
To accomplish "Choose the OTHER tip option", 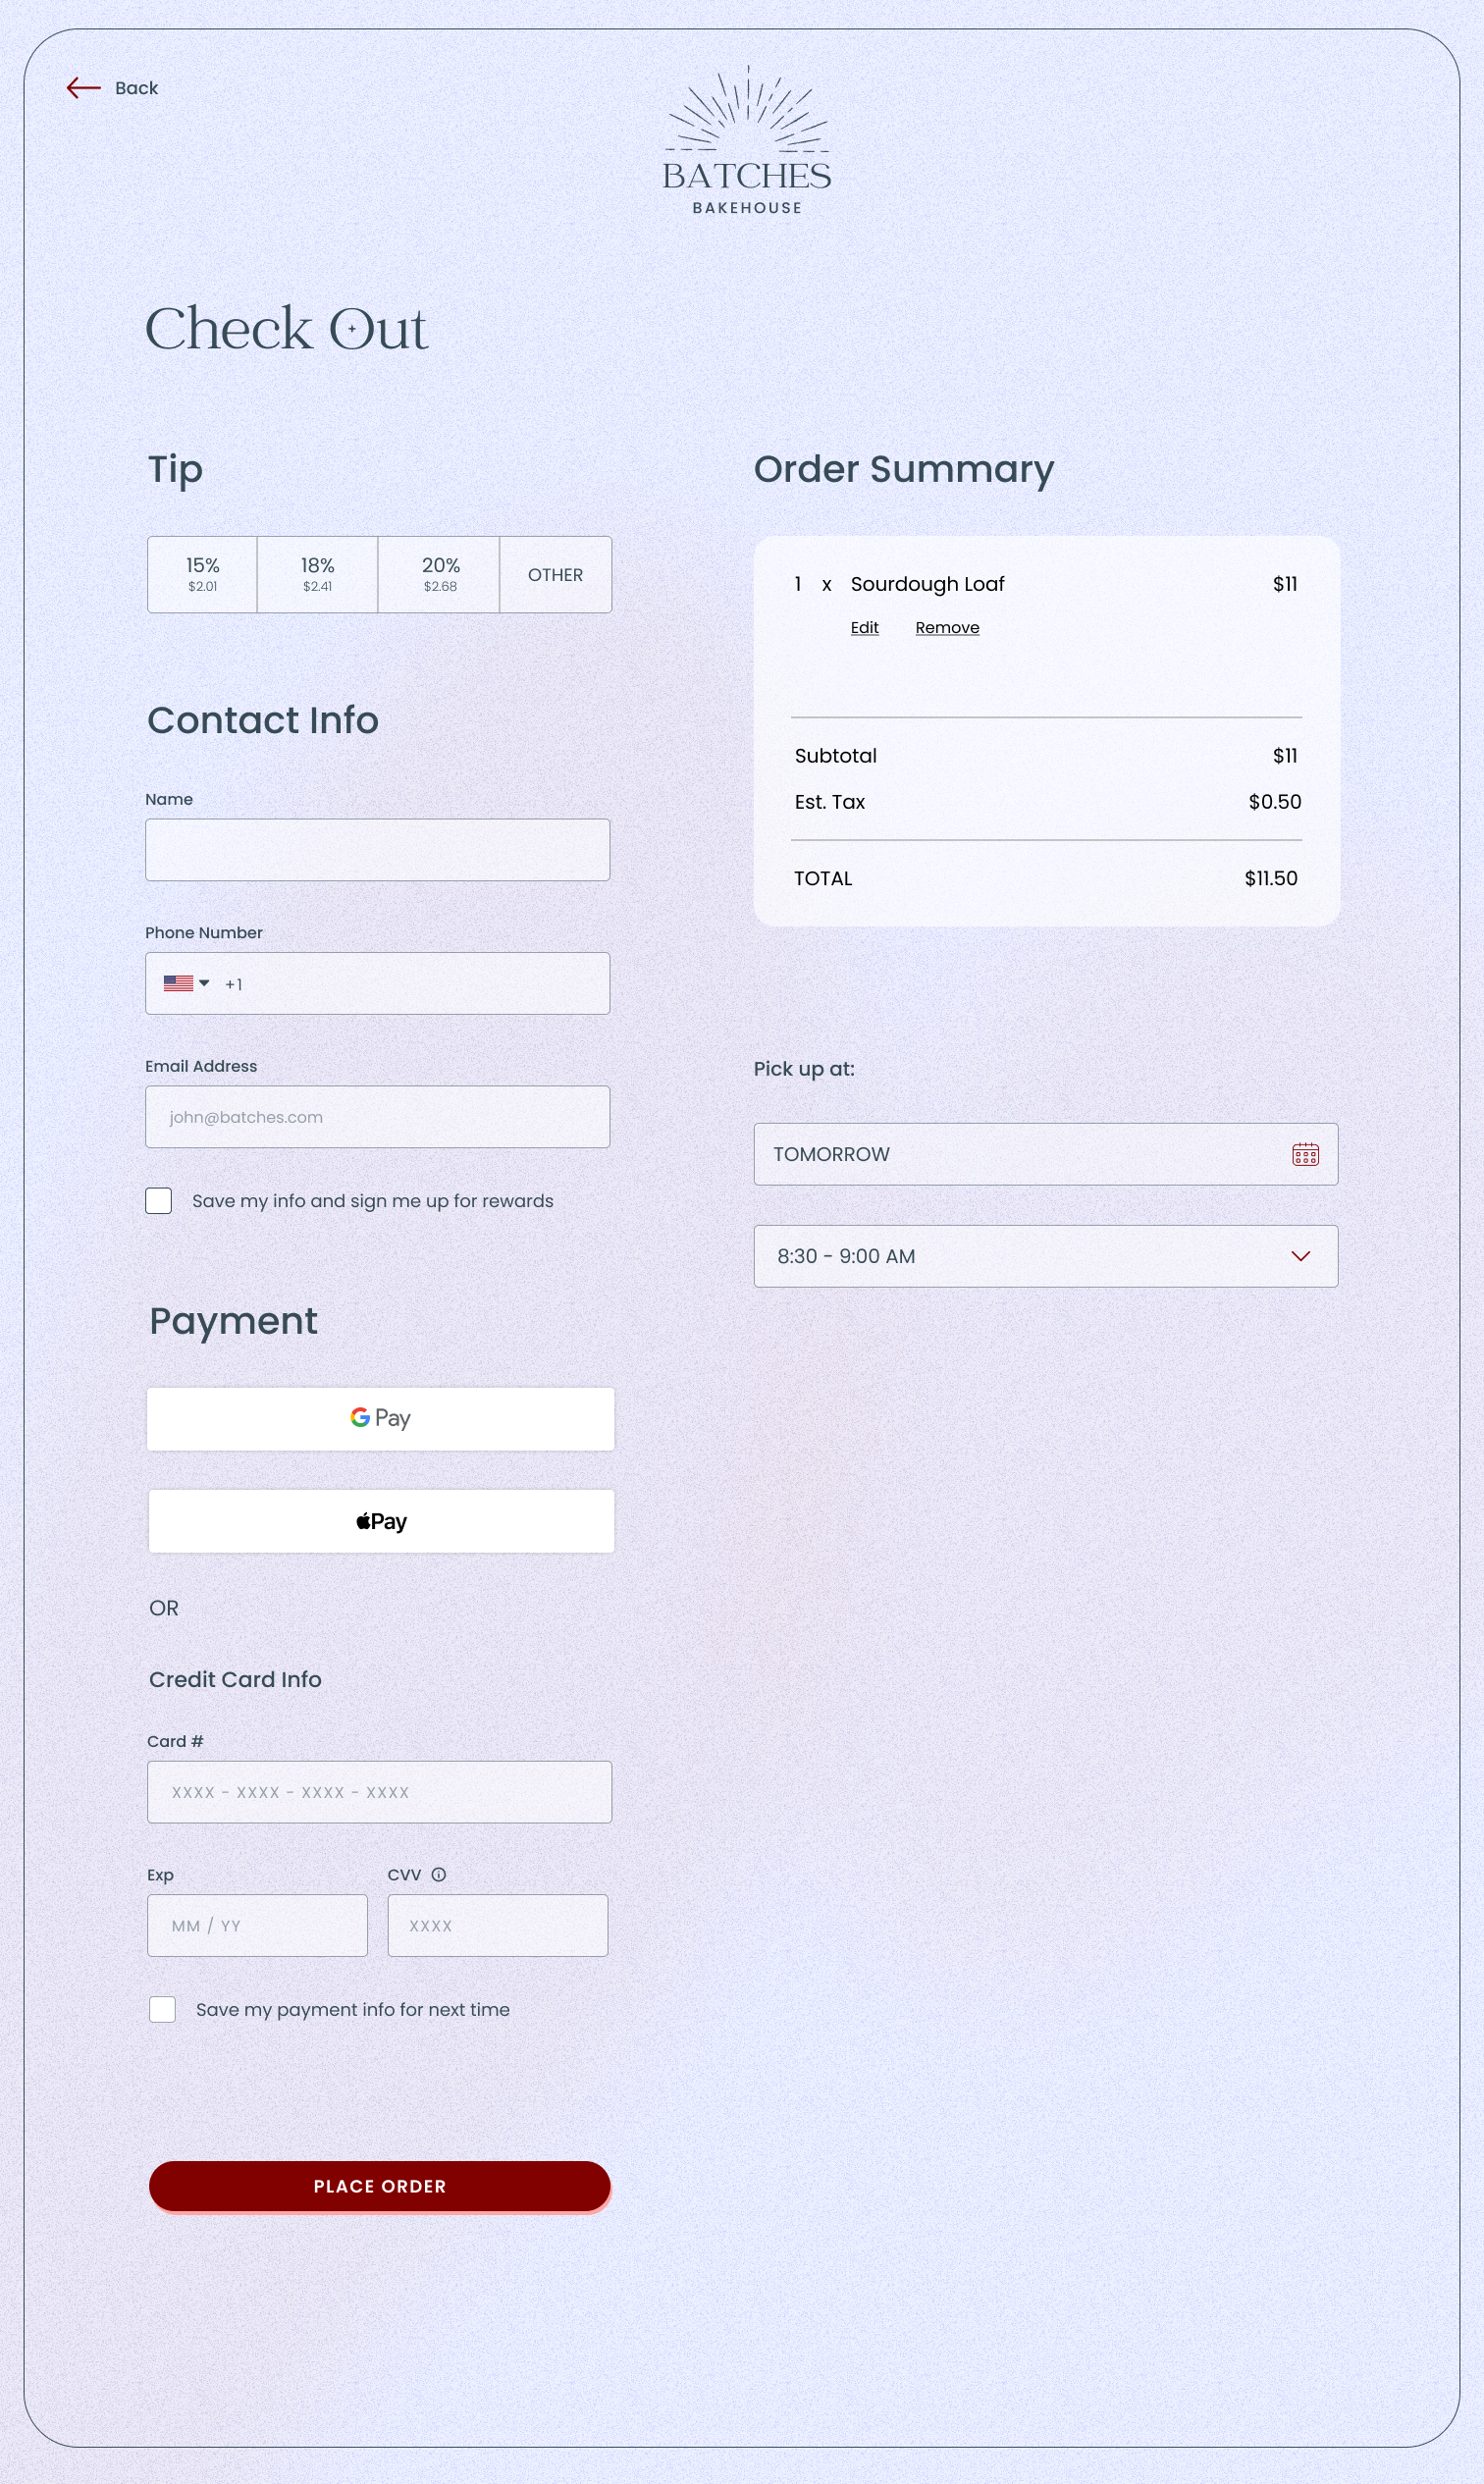I will click(556, 574).
